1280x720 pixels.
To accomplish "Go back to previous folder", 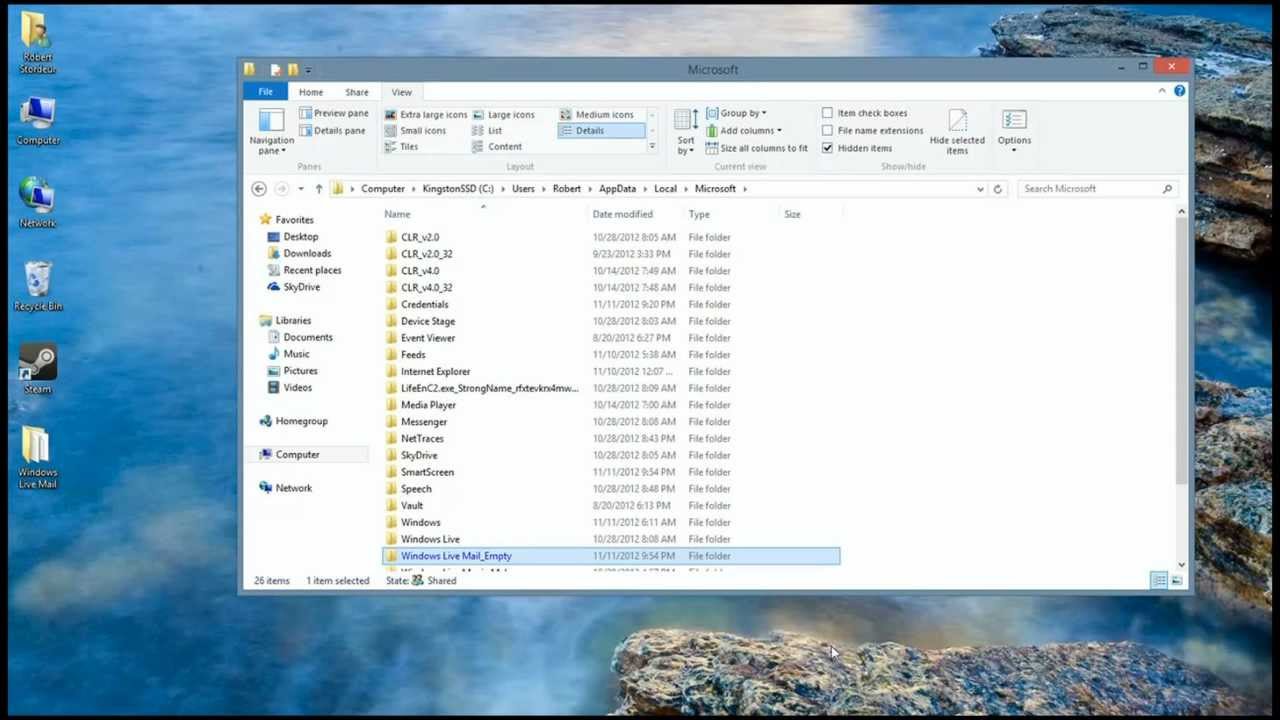I will [259, 189].
